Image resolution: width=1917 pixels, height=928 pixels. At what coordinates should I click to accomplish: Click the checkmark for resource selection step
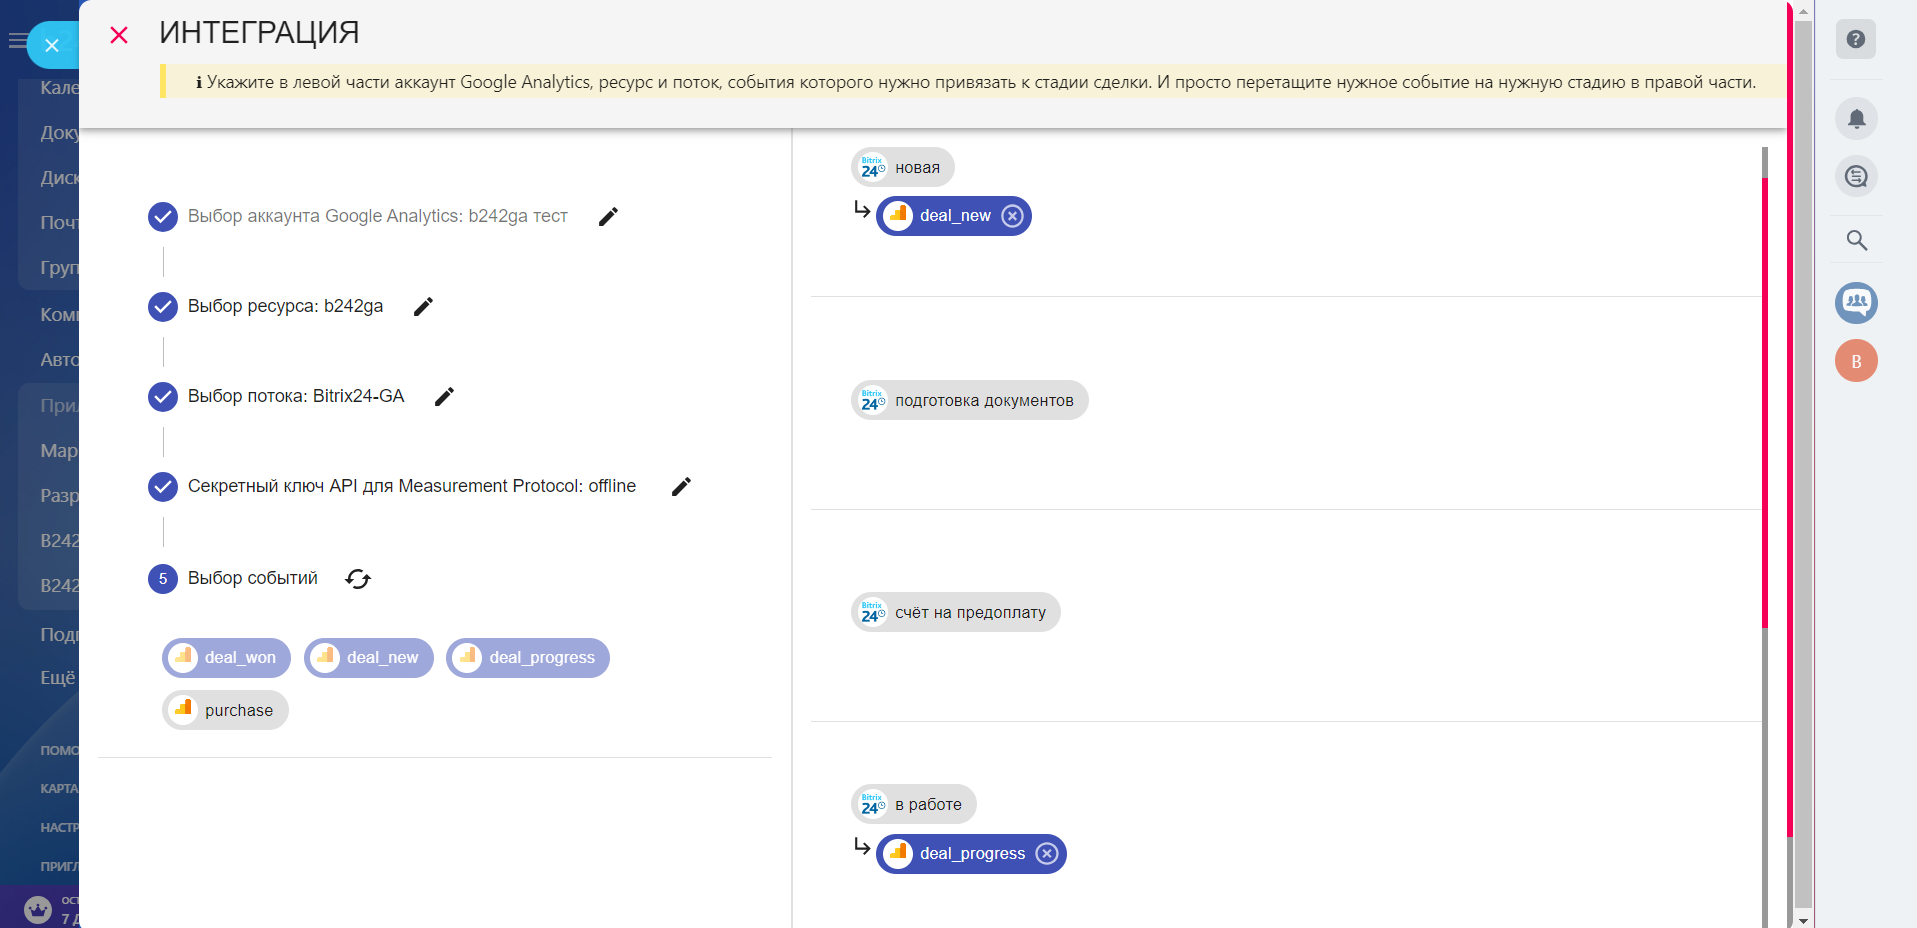point(163,306)
